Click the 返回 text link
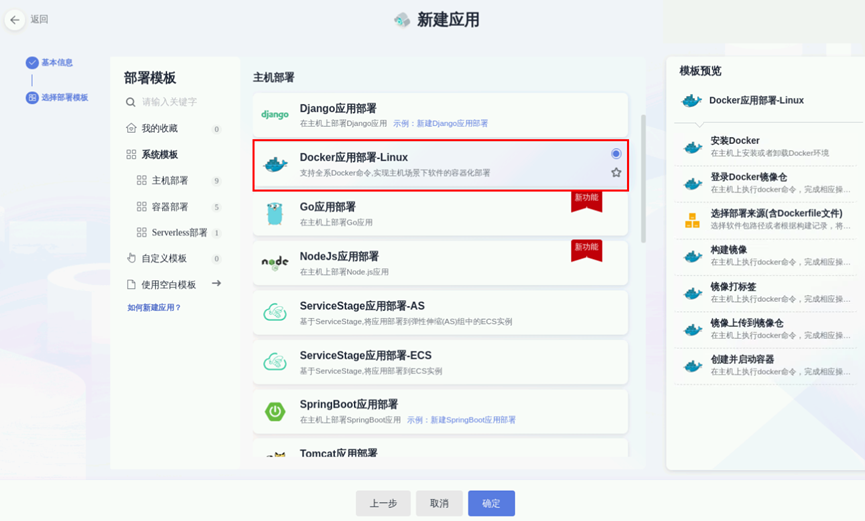Screen dimensions: 865x521 [39, 19]
